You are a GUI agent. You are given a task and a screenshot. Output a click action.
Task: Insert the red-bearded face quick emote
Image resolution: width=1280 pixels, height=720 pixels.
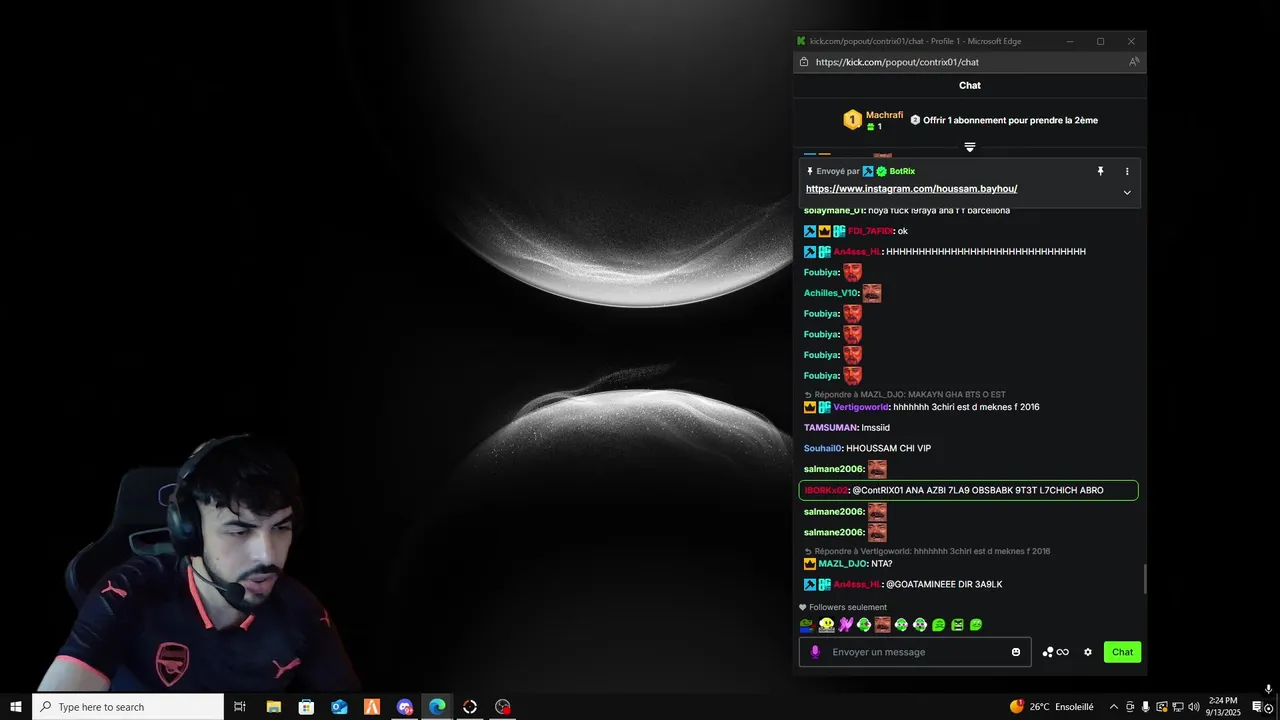(883, 625)
